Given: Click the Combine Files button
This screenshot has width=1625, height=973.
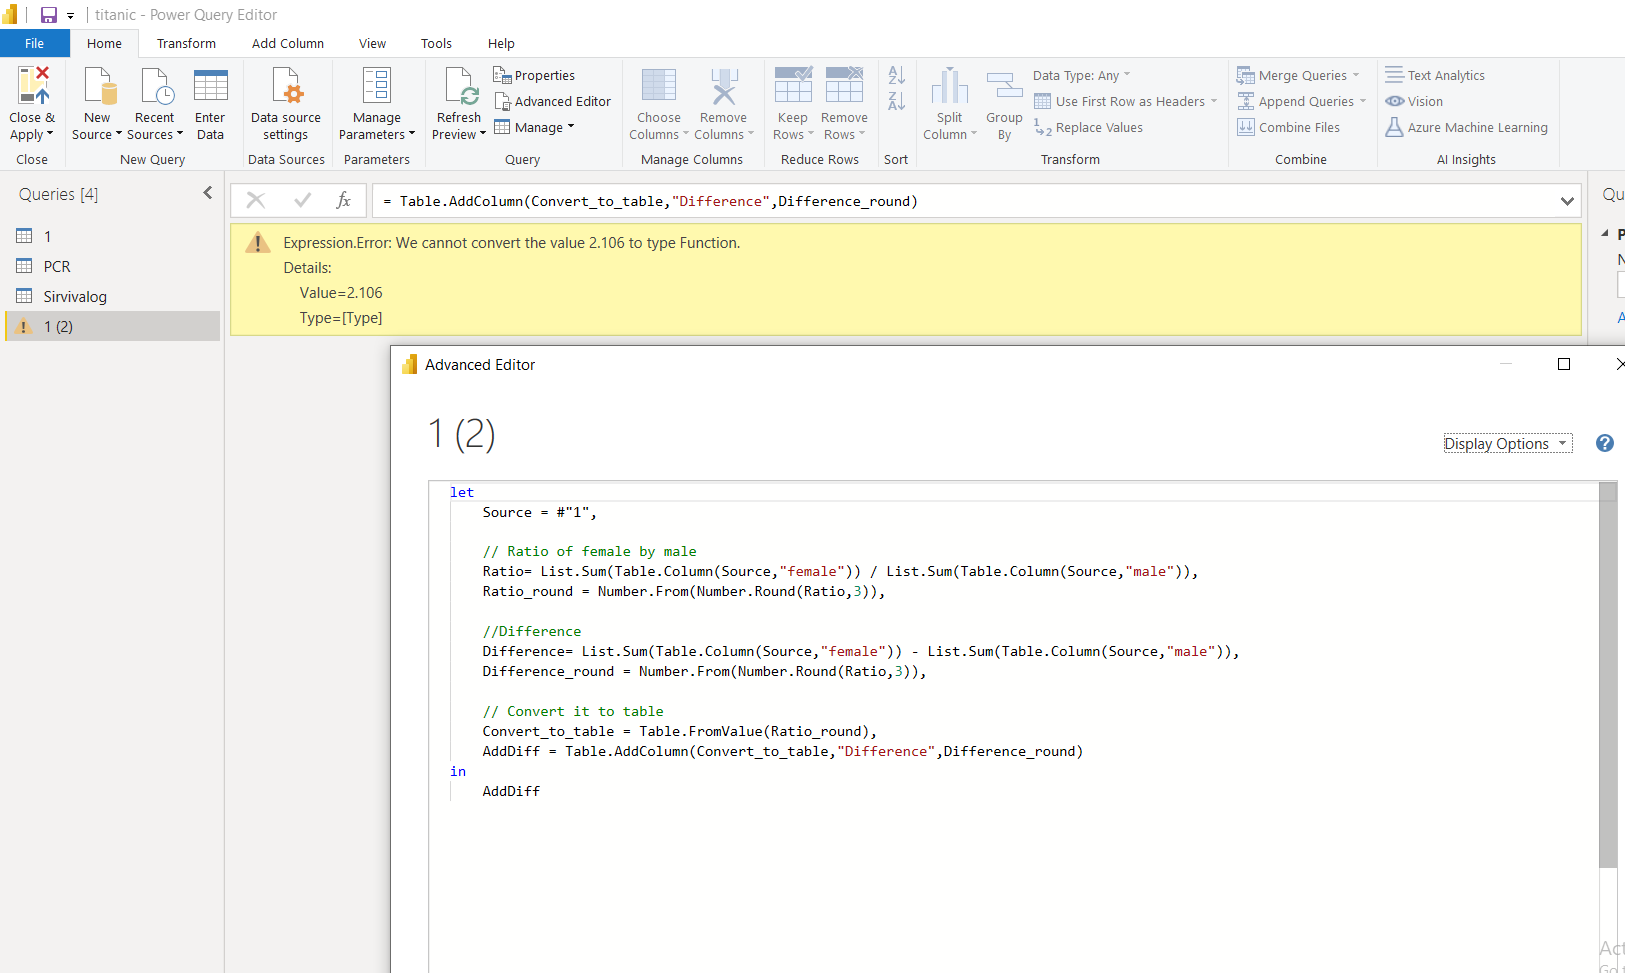Looking at the screenshot, I should 1288,127.
